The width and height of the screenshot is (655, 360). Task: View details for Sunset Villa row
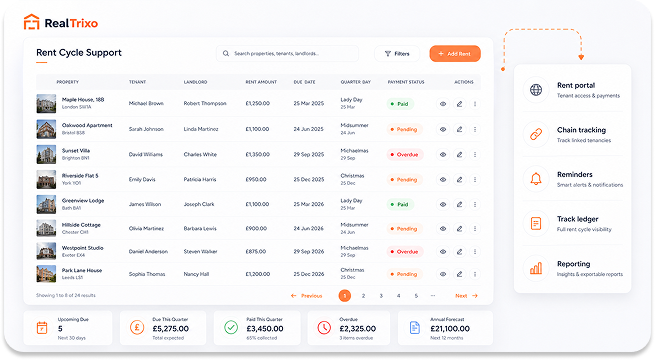tap(443, 155)
